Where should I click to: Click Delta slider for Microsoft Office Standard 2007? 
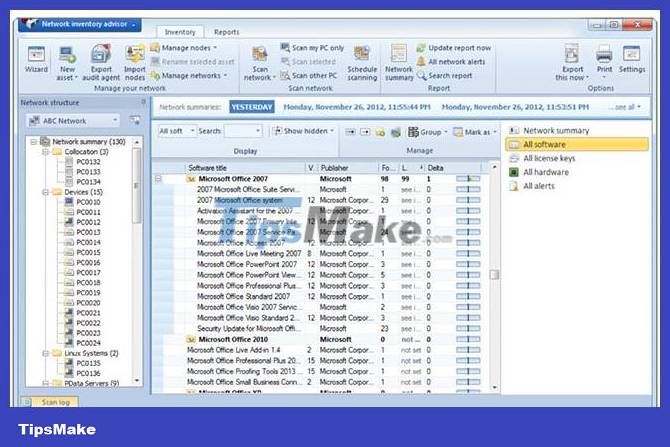pos(468,297)
